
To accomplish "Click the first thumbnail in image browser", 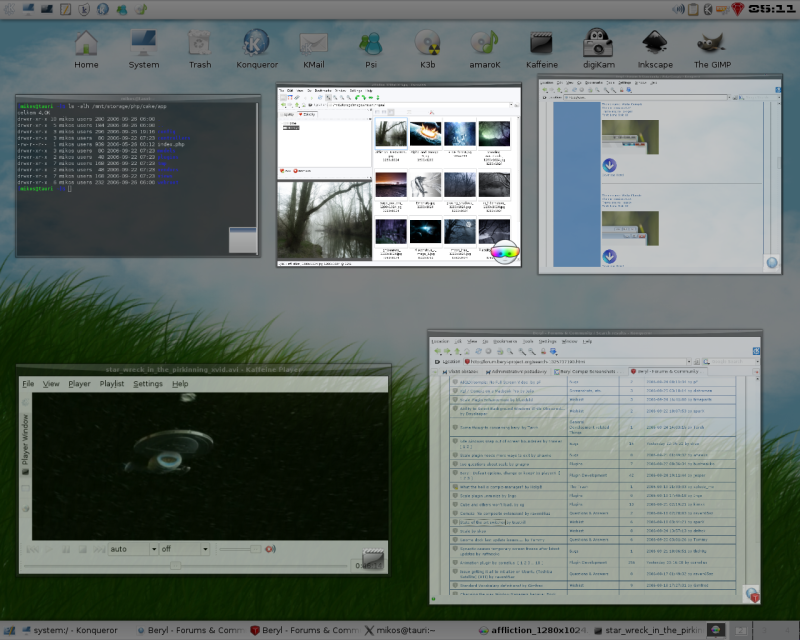I will tap(391, 133).
